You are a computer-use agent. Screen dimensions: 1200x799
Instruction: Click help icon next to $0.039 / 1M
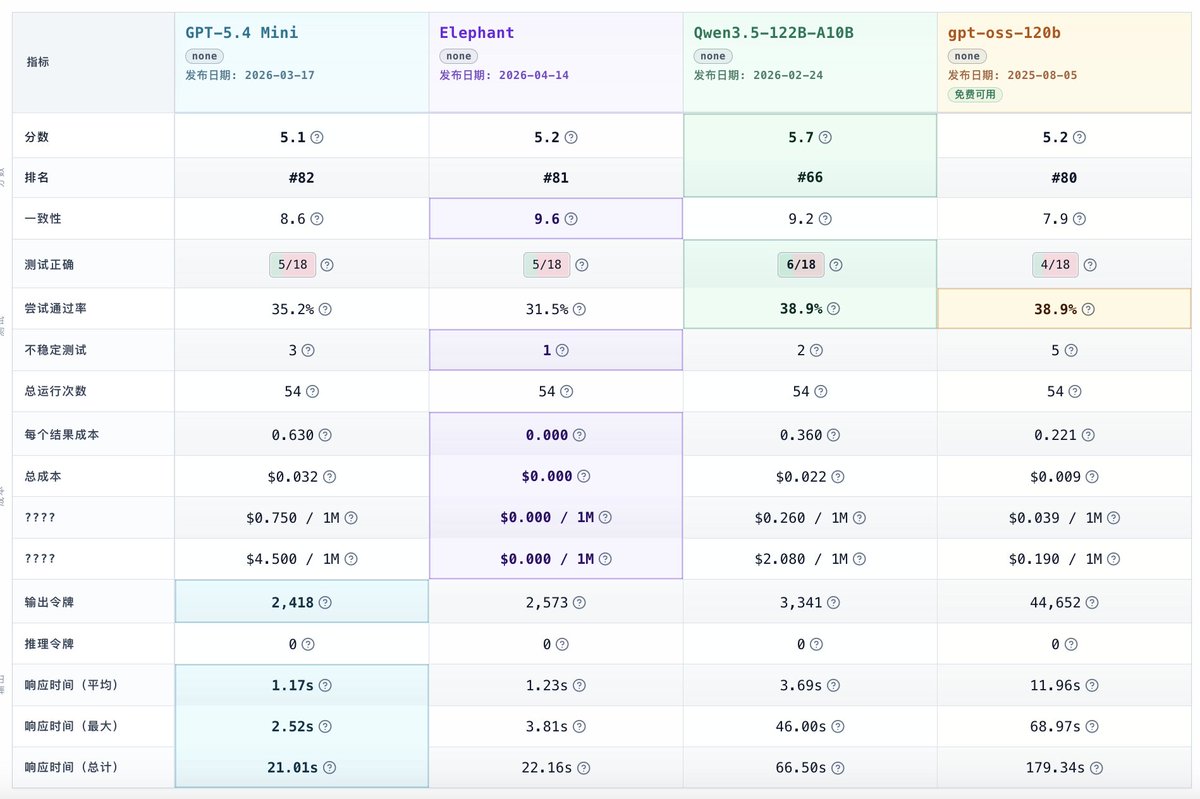(1113, 518)
